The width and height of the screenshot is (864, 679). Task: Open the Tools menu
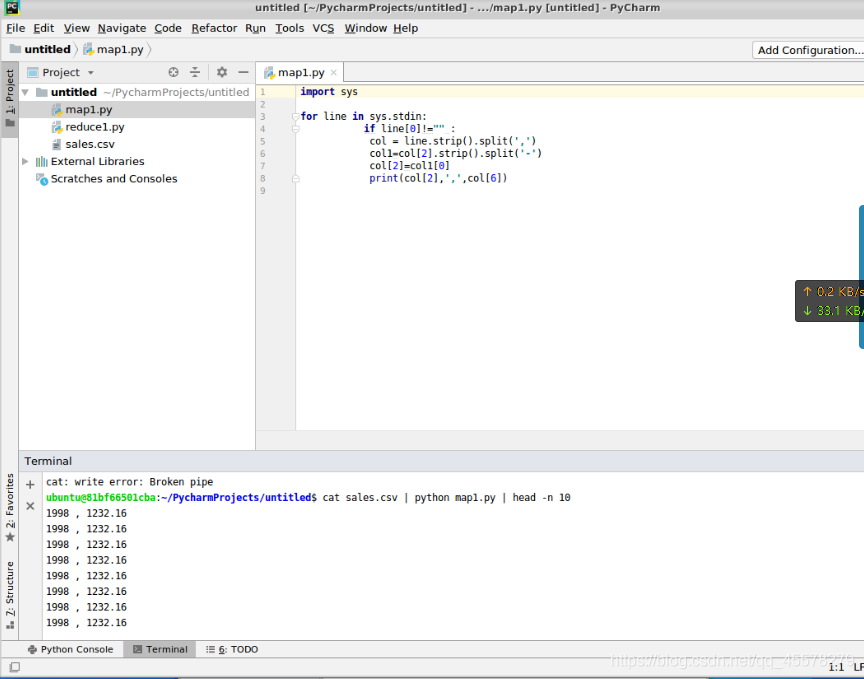(290, 28)
